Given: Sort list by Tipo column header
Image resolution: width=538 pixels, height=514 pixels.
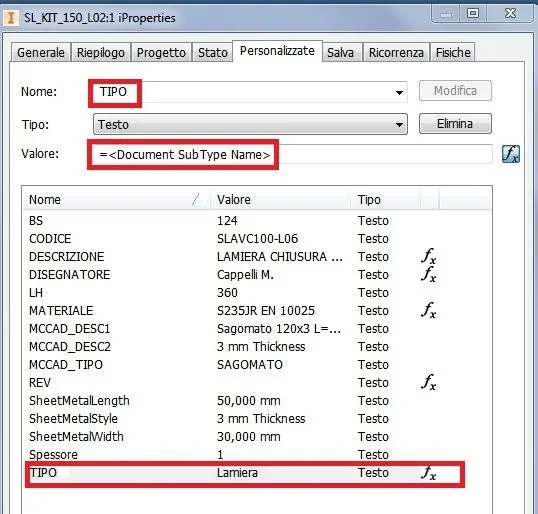Looking at the screenshot, I should pyautogui.click(x=386, y=199).
